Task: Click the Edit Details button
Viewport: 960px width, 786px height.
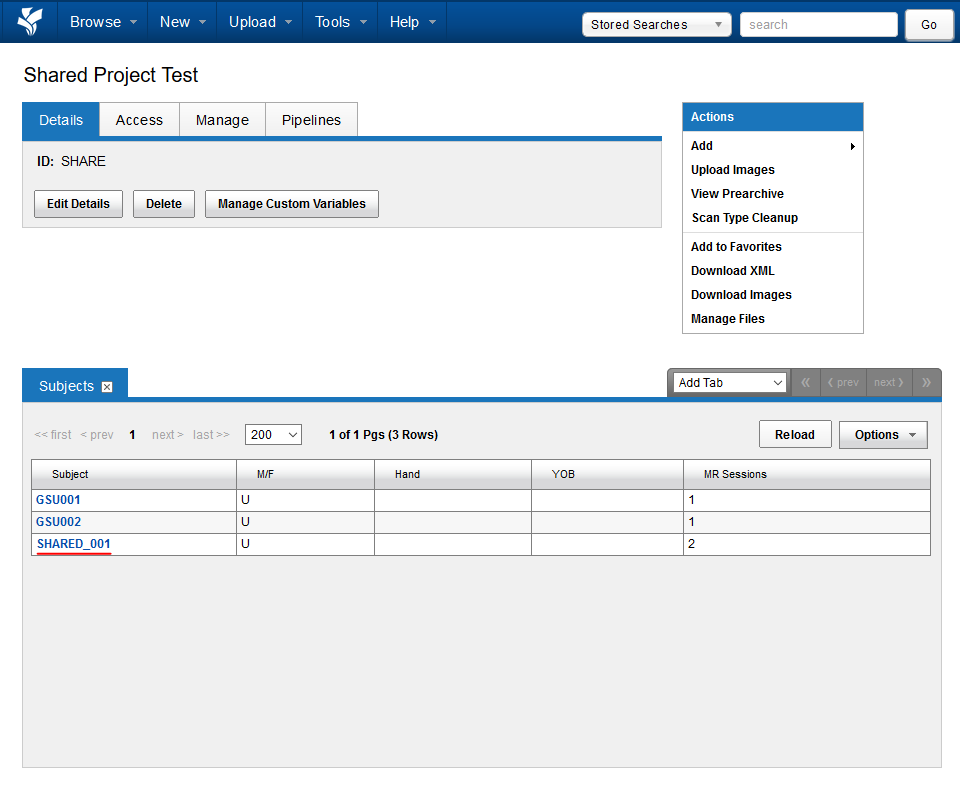Action: coord(78,204)
